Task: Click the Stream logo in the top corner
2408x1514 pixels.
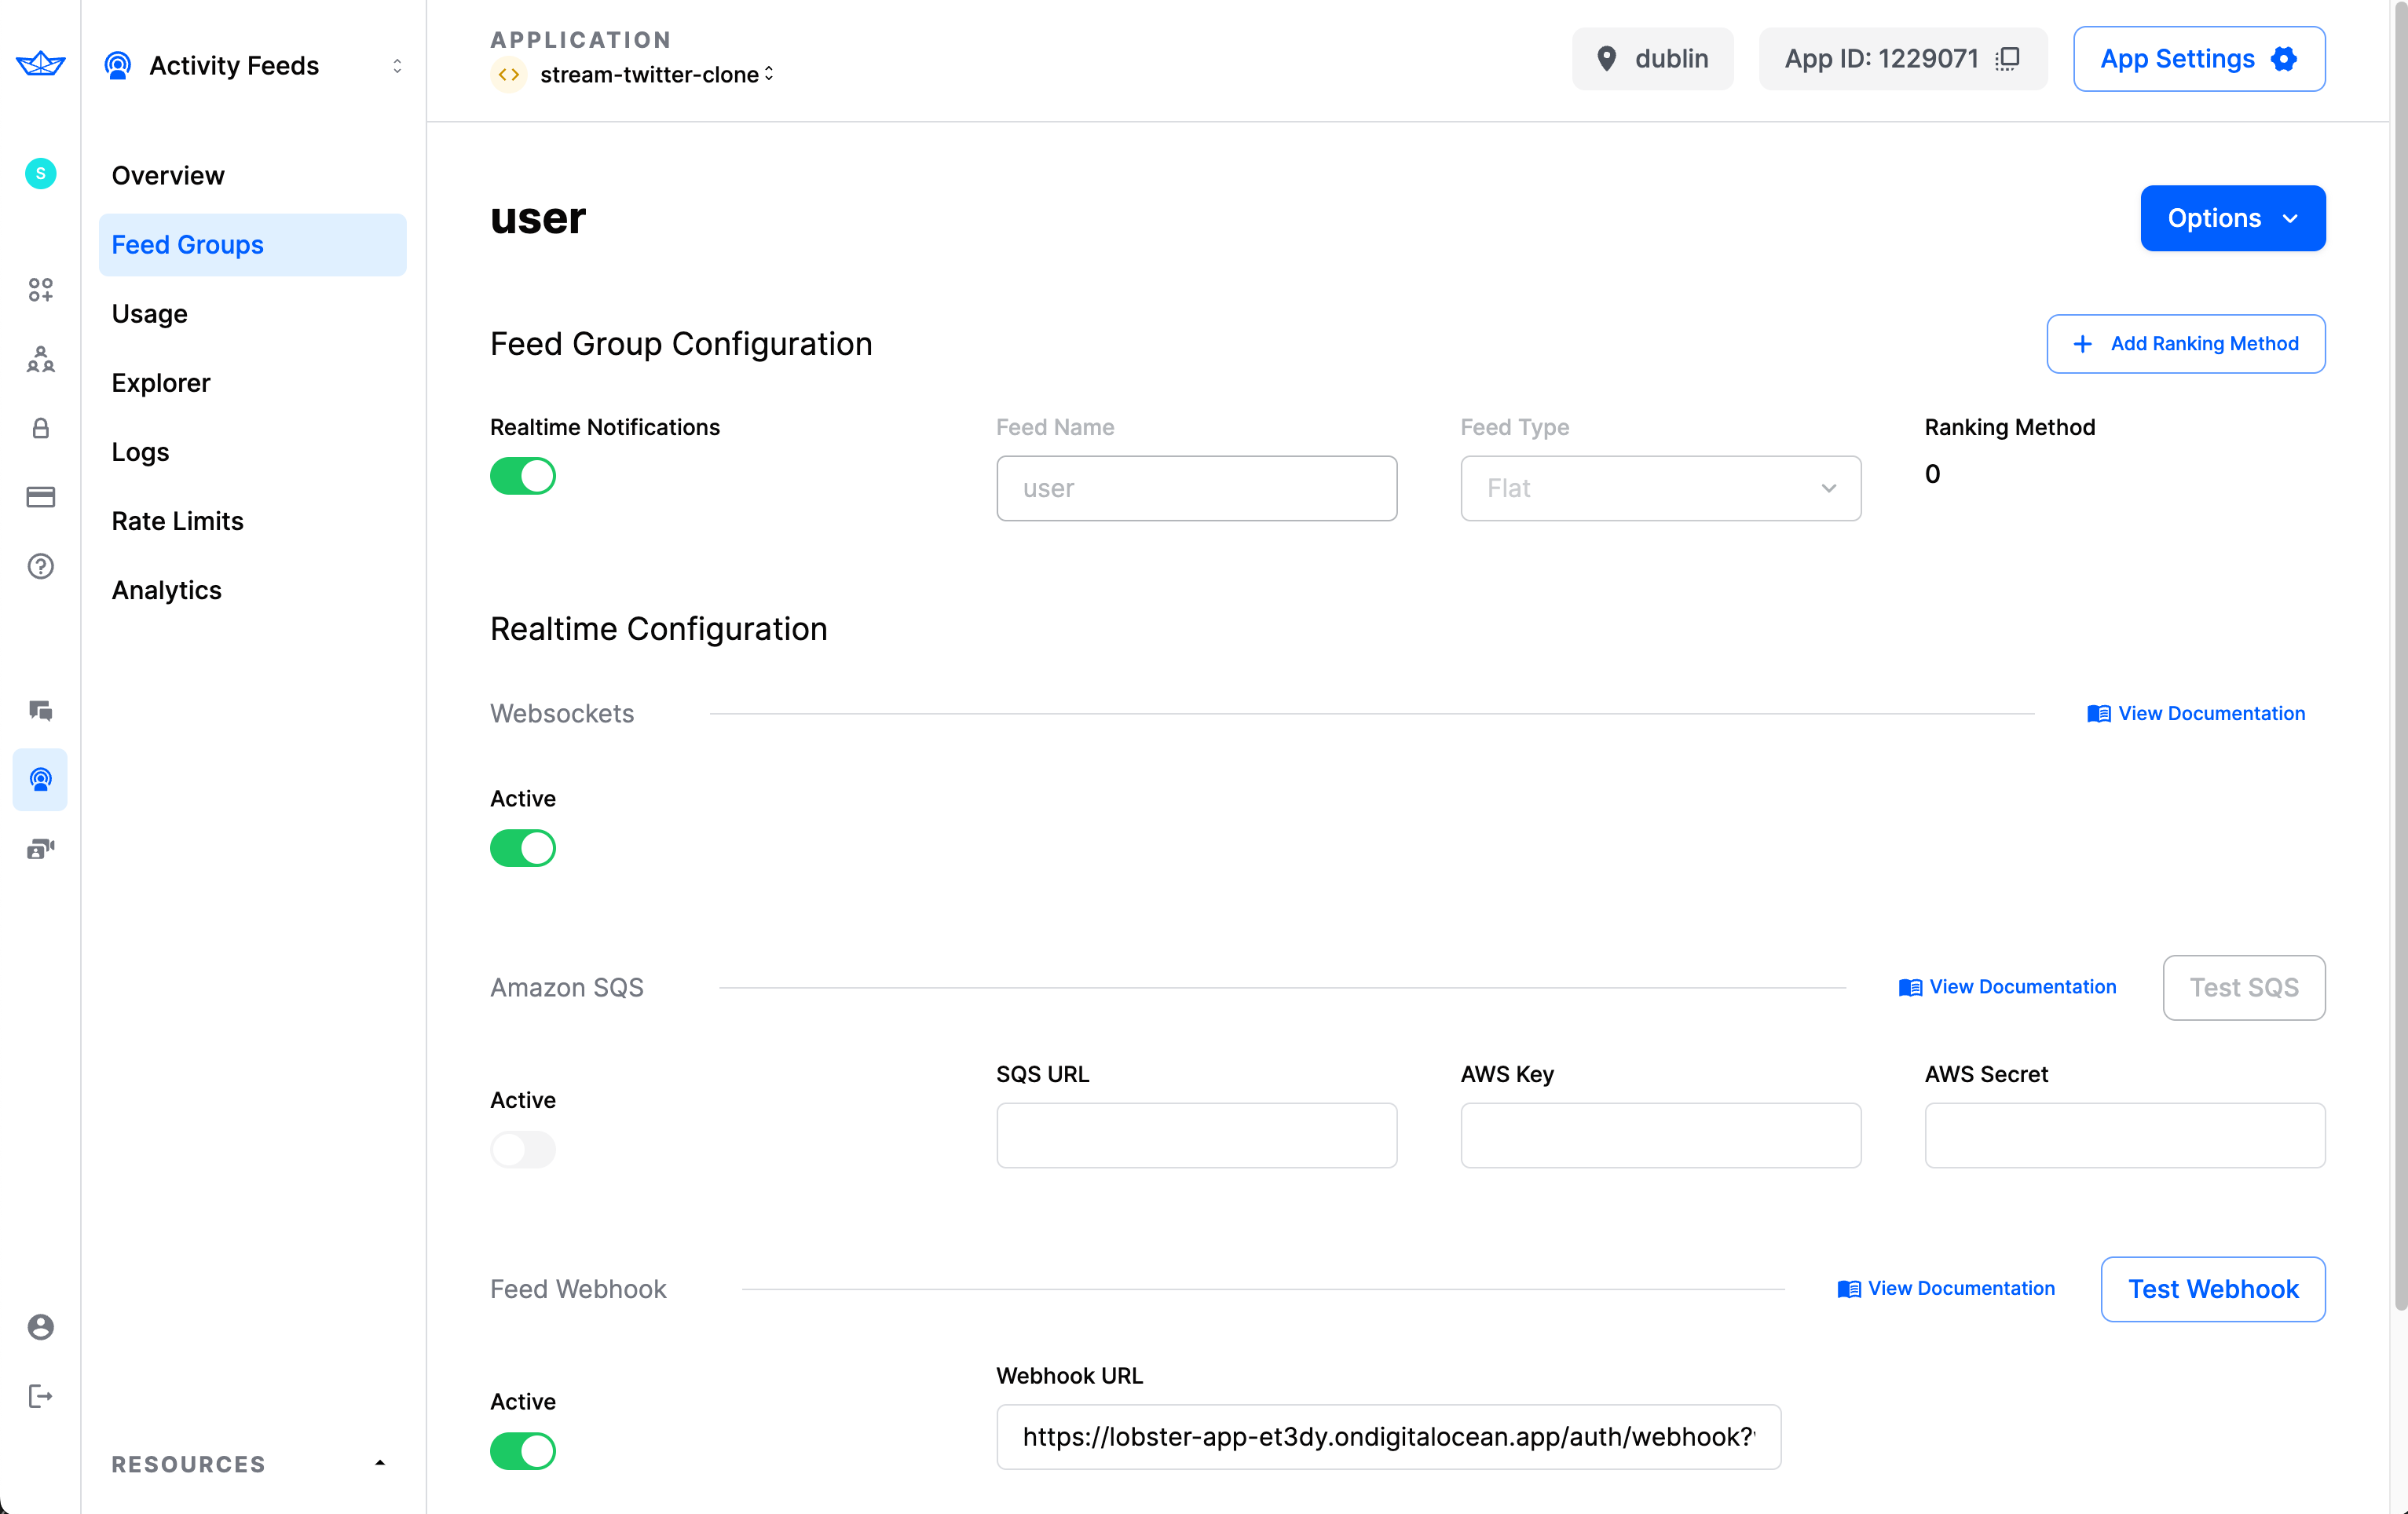Action: (40, 63)
